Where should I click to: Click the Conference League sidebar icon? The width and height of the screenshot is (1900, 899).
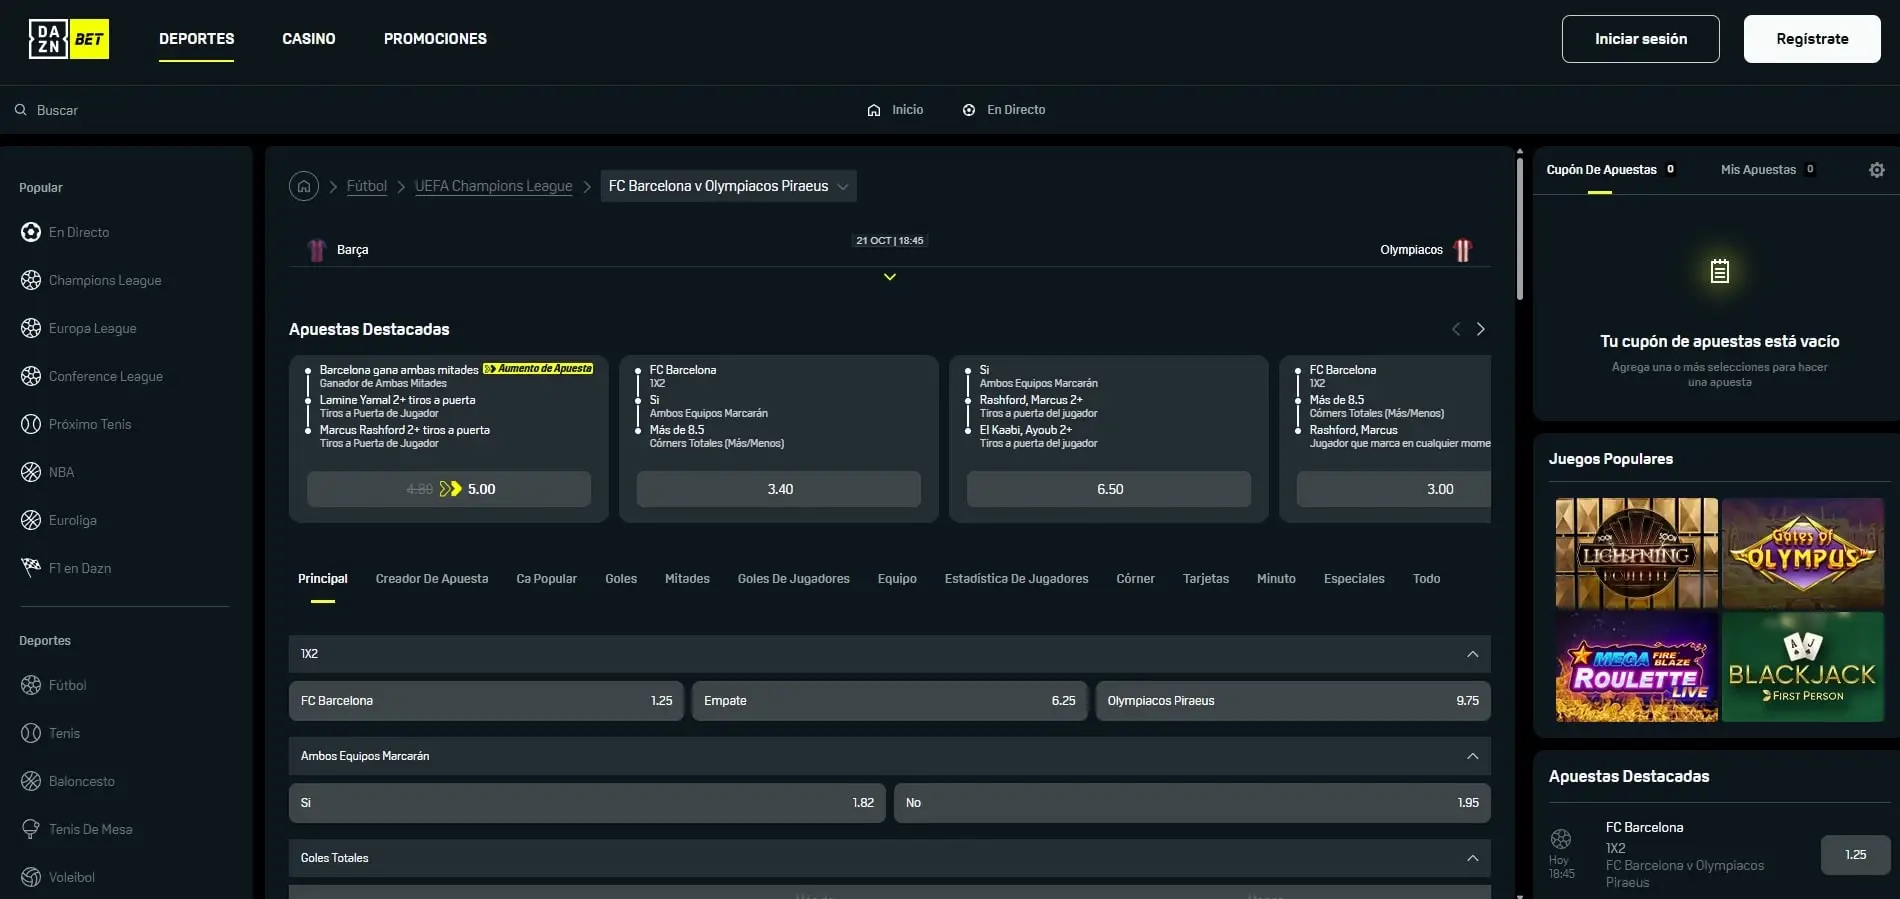[x=31, y=376]
